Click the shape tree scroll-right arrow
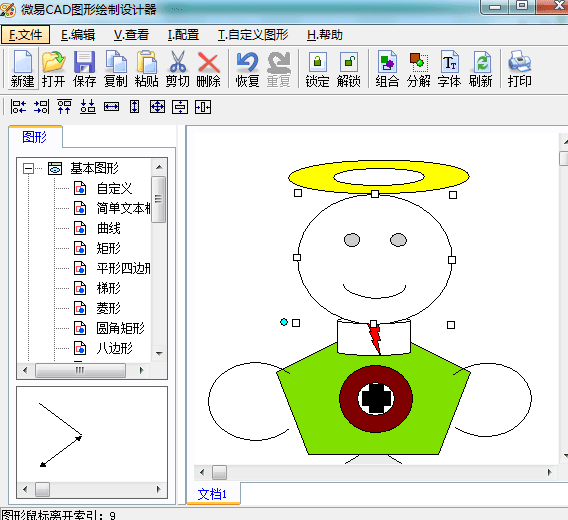Viewport: 568px width, 520px height. 142,370
